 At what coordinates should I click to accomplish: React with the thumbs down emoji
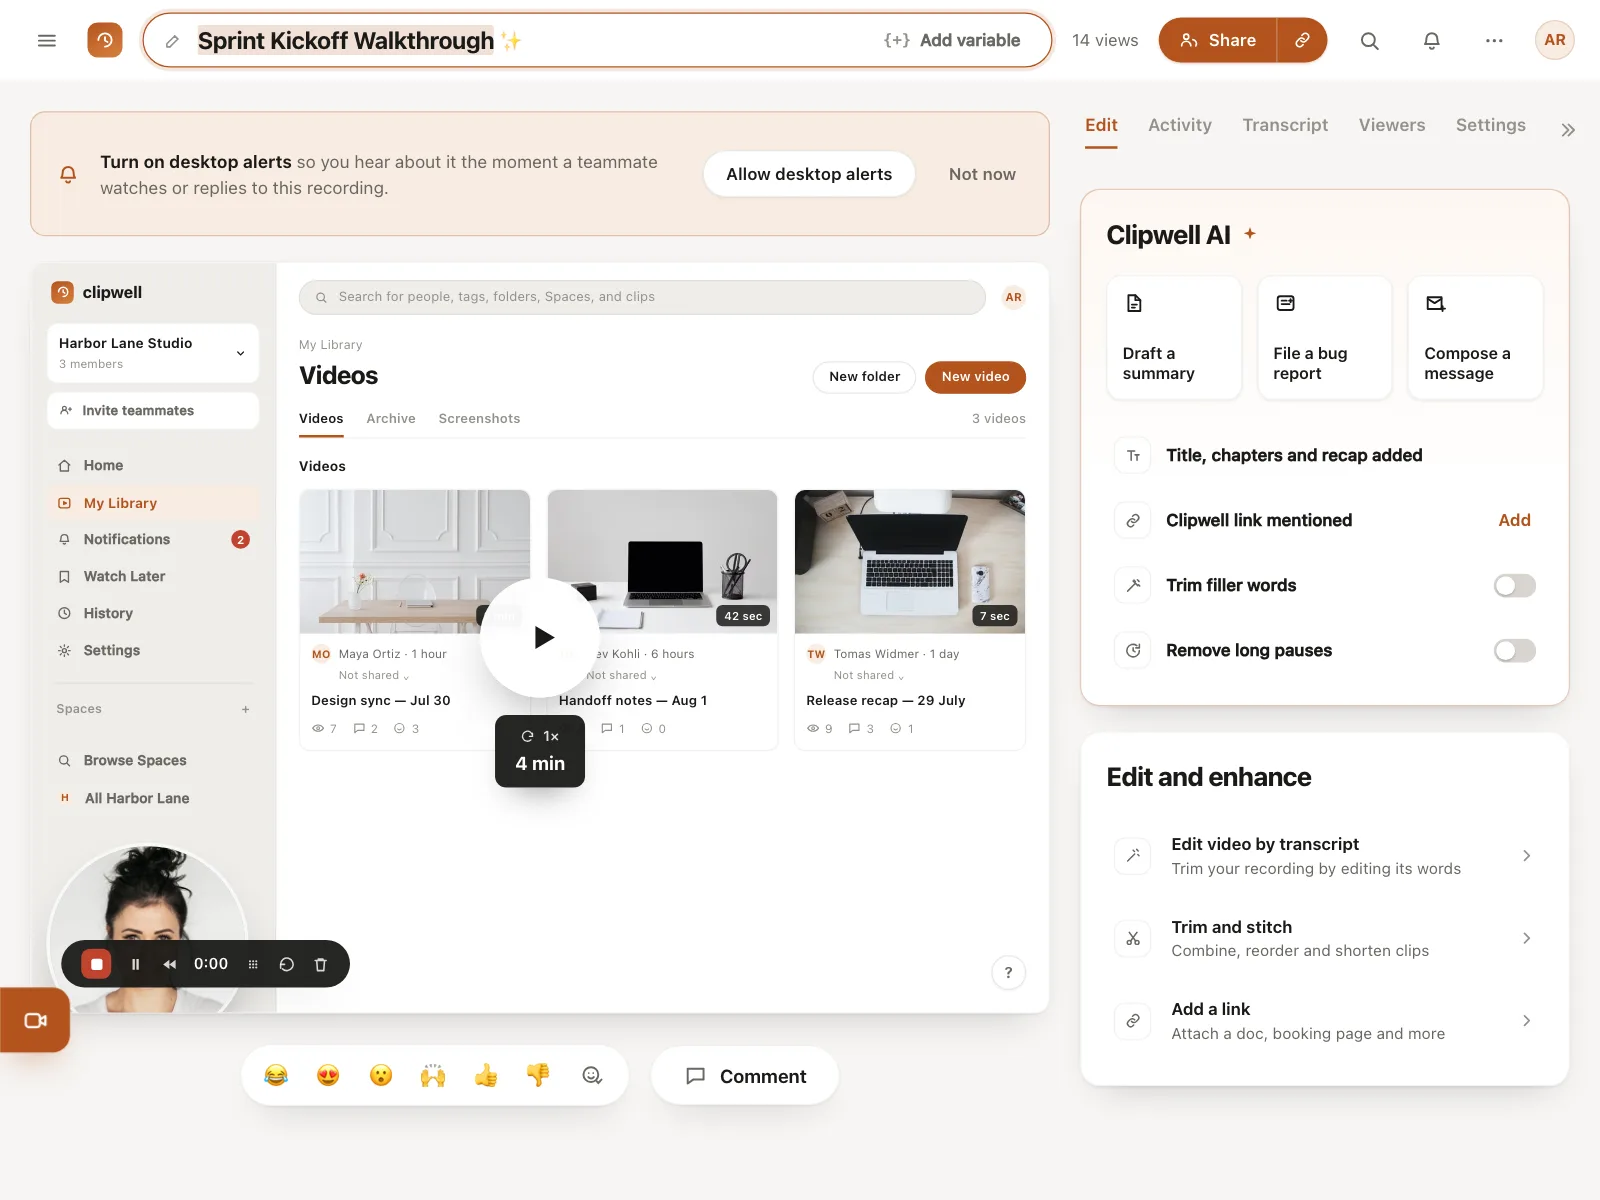point(538,1075)
